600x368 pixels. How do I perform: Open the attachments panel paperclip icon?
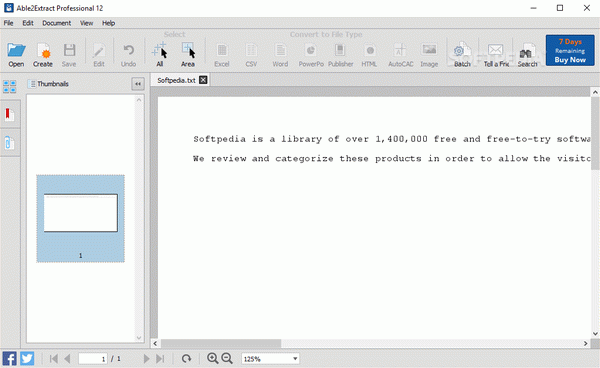coord(10,143)
